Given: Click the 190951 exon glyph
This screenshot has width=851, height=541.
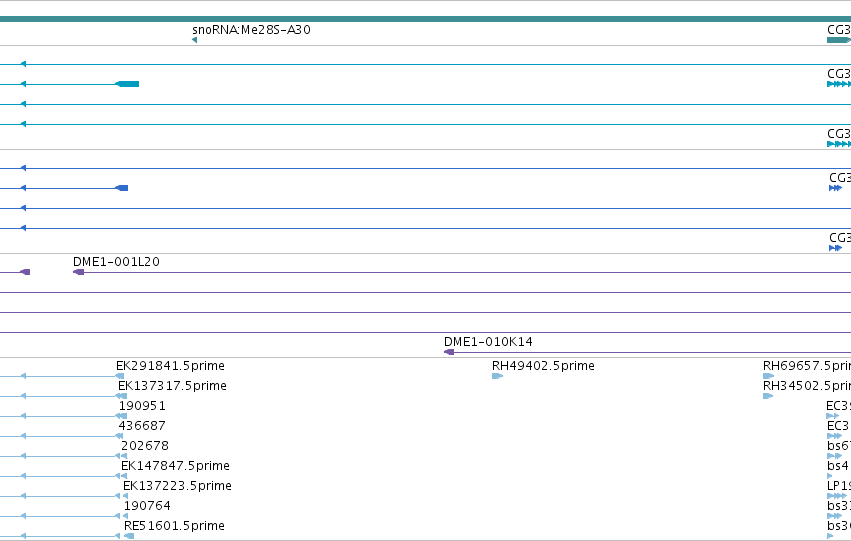Looking at the screenshot, I should 122,416.
